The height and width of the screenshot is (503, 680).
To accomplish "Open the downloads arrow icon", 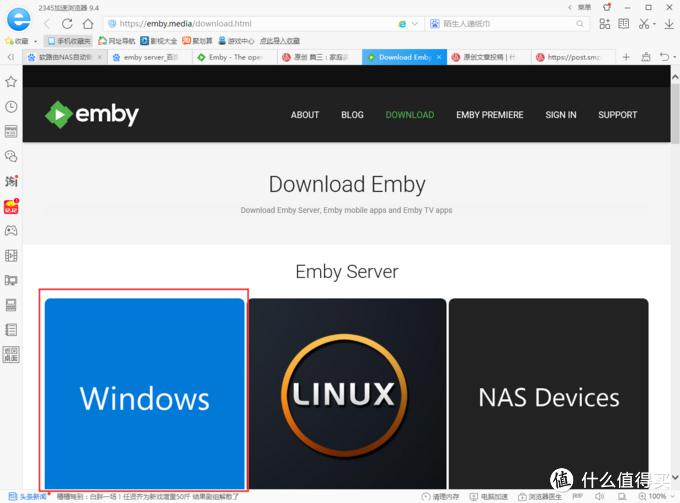I will tap(669, 24).
